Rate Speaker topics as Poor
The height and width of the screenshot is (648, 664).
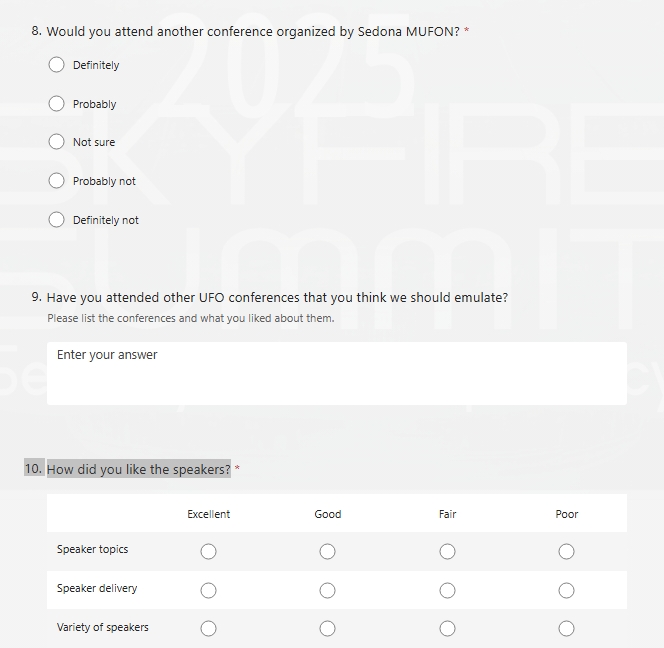[x=566, y=551]
